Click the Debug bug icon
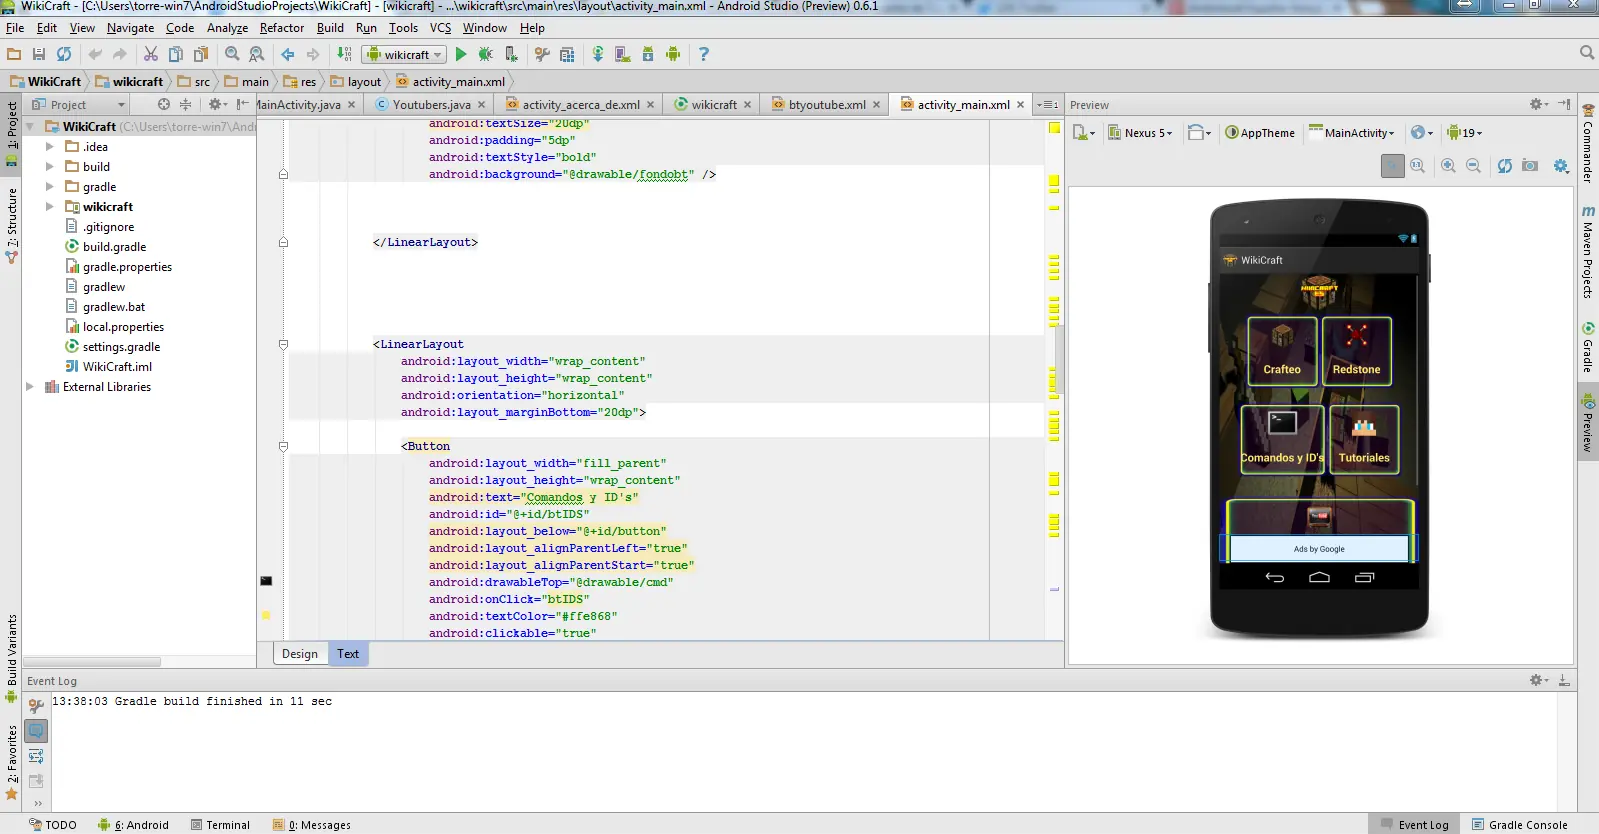The height and width of the screenshot is (834, 1599). click(486, 54)
